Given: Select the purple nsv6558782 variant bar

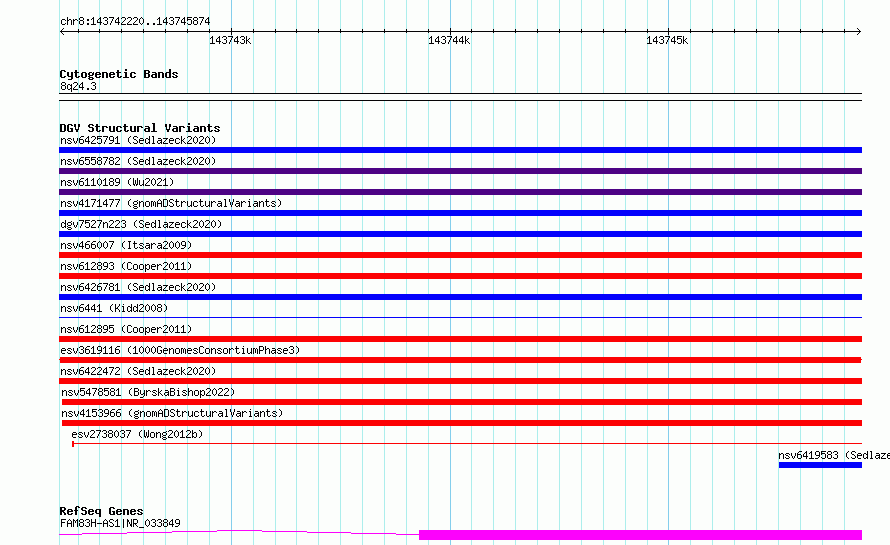Looking at the screenshot, I should 460,171.
